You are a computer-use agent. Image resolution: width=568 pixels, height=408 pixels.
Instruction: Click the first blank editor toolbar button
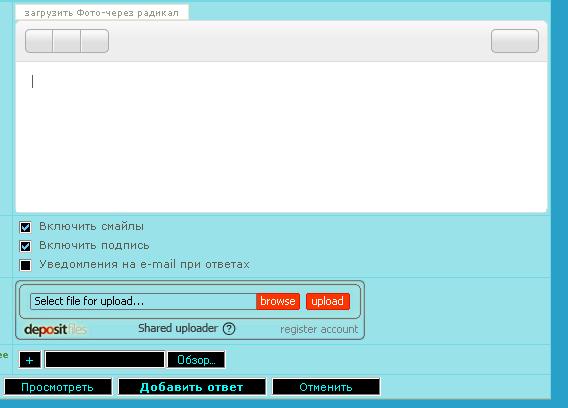pos(39,41)
